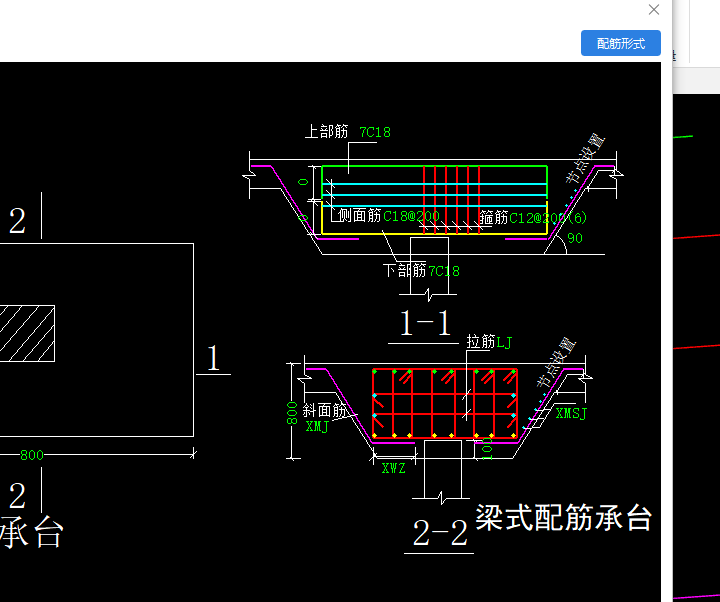Click the 下部筋 label

click(x=405, y=270)
